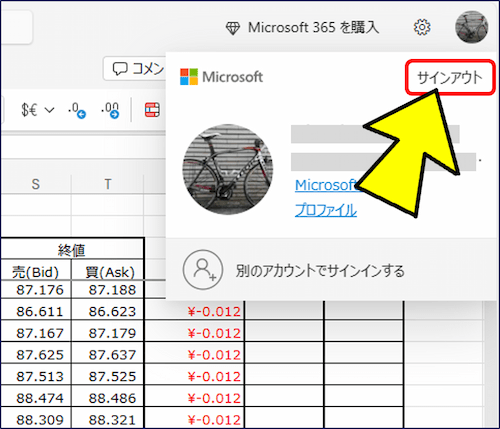Select the ¥-0.012 cell in the 88.474 row
This screenshot has height=429, width=500.
pos(194,396)
